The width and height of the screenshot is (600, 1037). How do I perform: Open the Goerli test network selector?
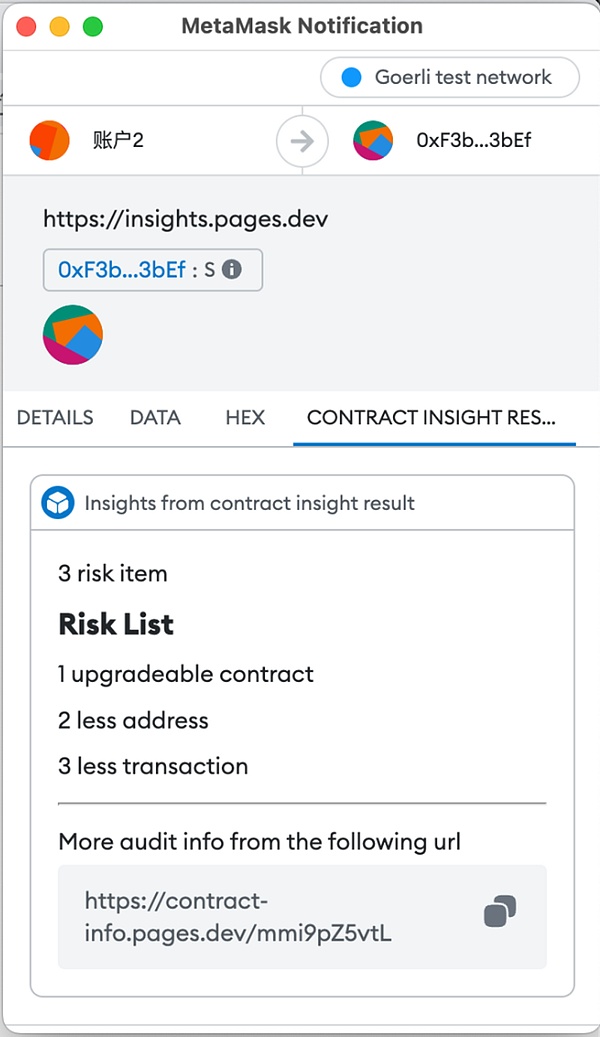tap(450, 77)
